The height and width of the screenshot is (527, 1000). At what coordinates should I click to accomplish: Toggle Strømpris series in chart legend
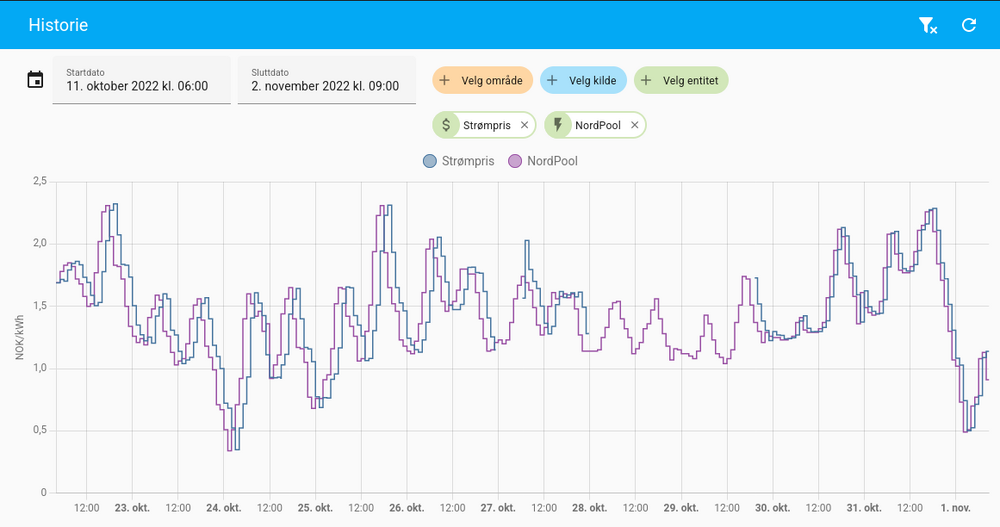tap(460, 161)
